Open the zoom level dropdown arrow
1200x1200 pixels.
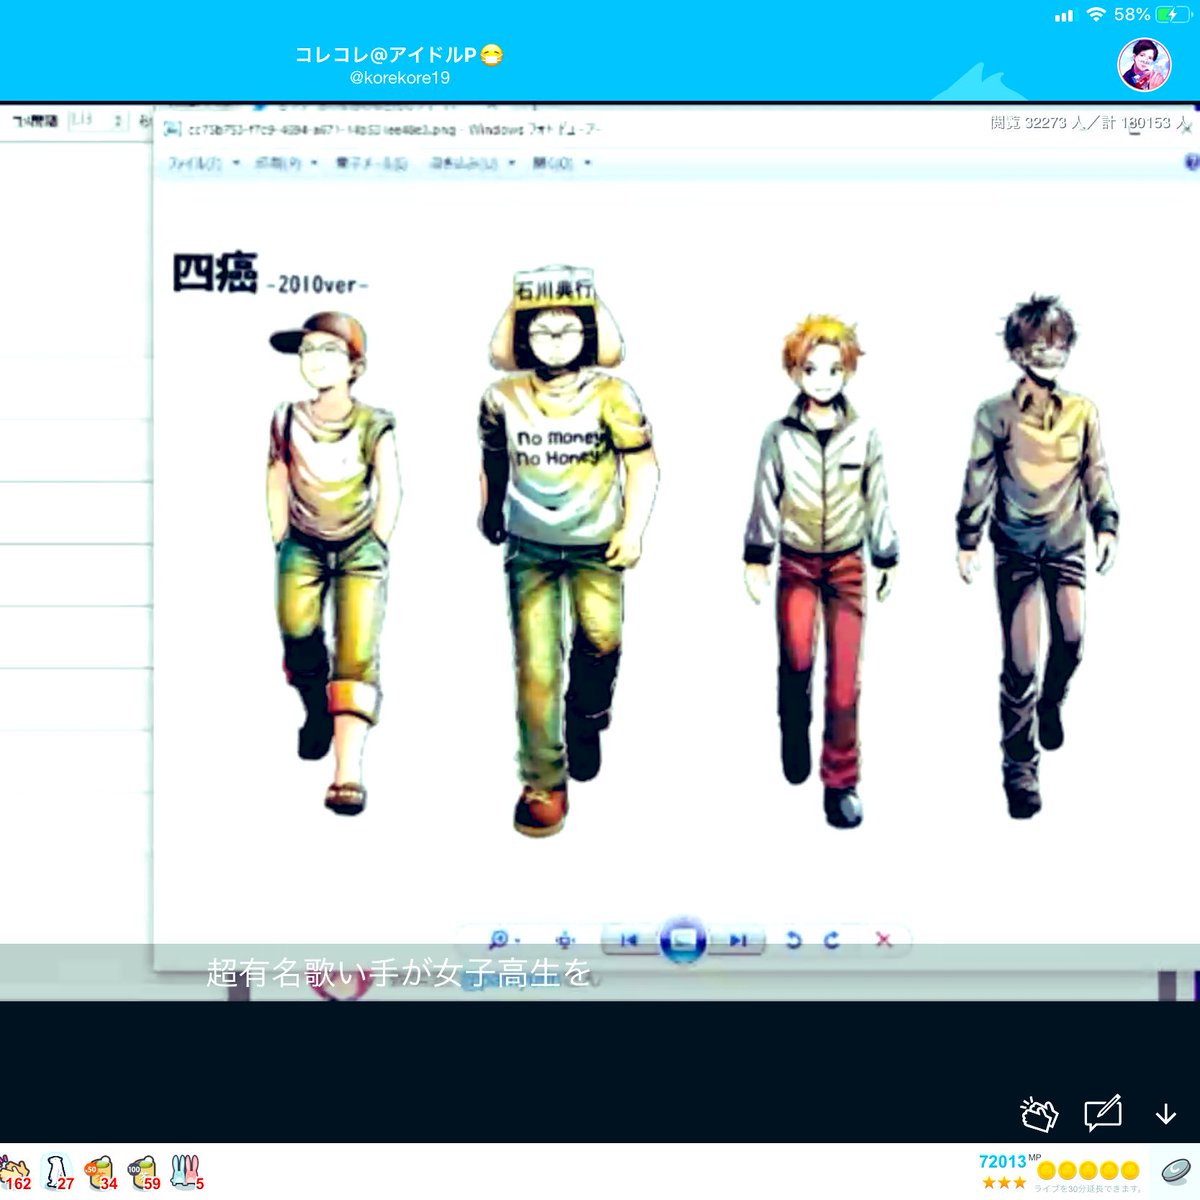pyautogui.click(x=517, y=940)
